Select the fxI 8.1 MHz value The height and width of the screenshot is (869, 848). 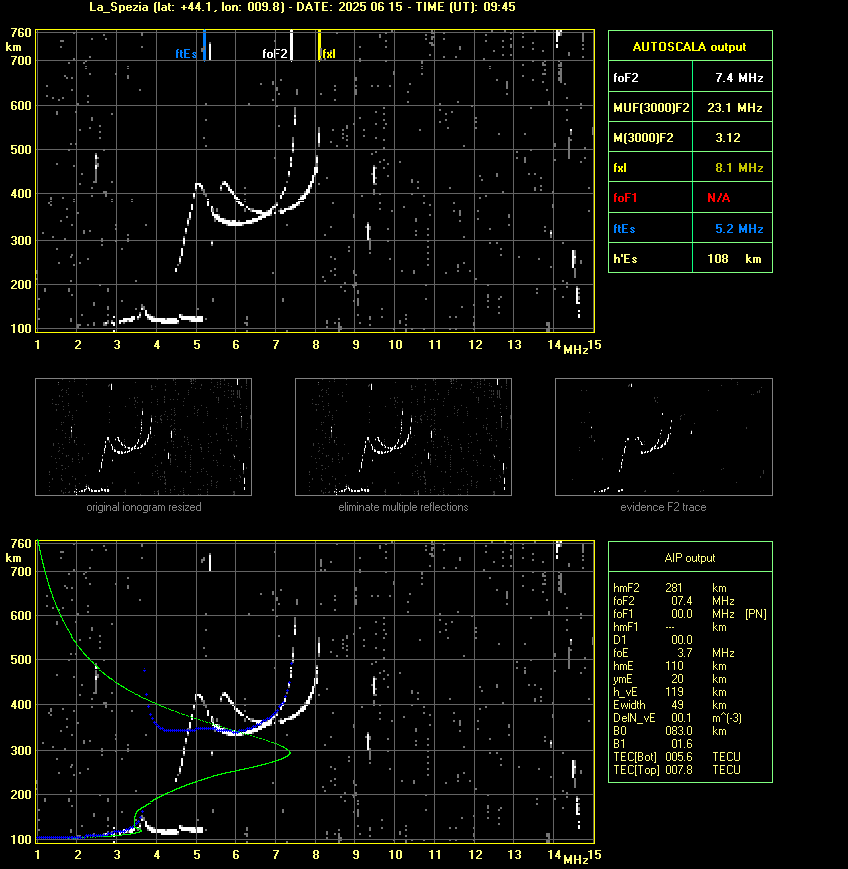pyautogui.click(x=739, y=167)
